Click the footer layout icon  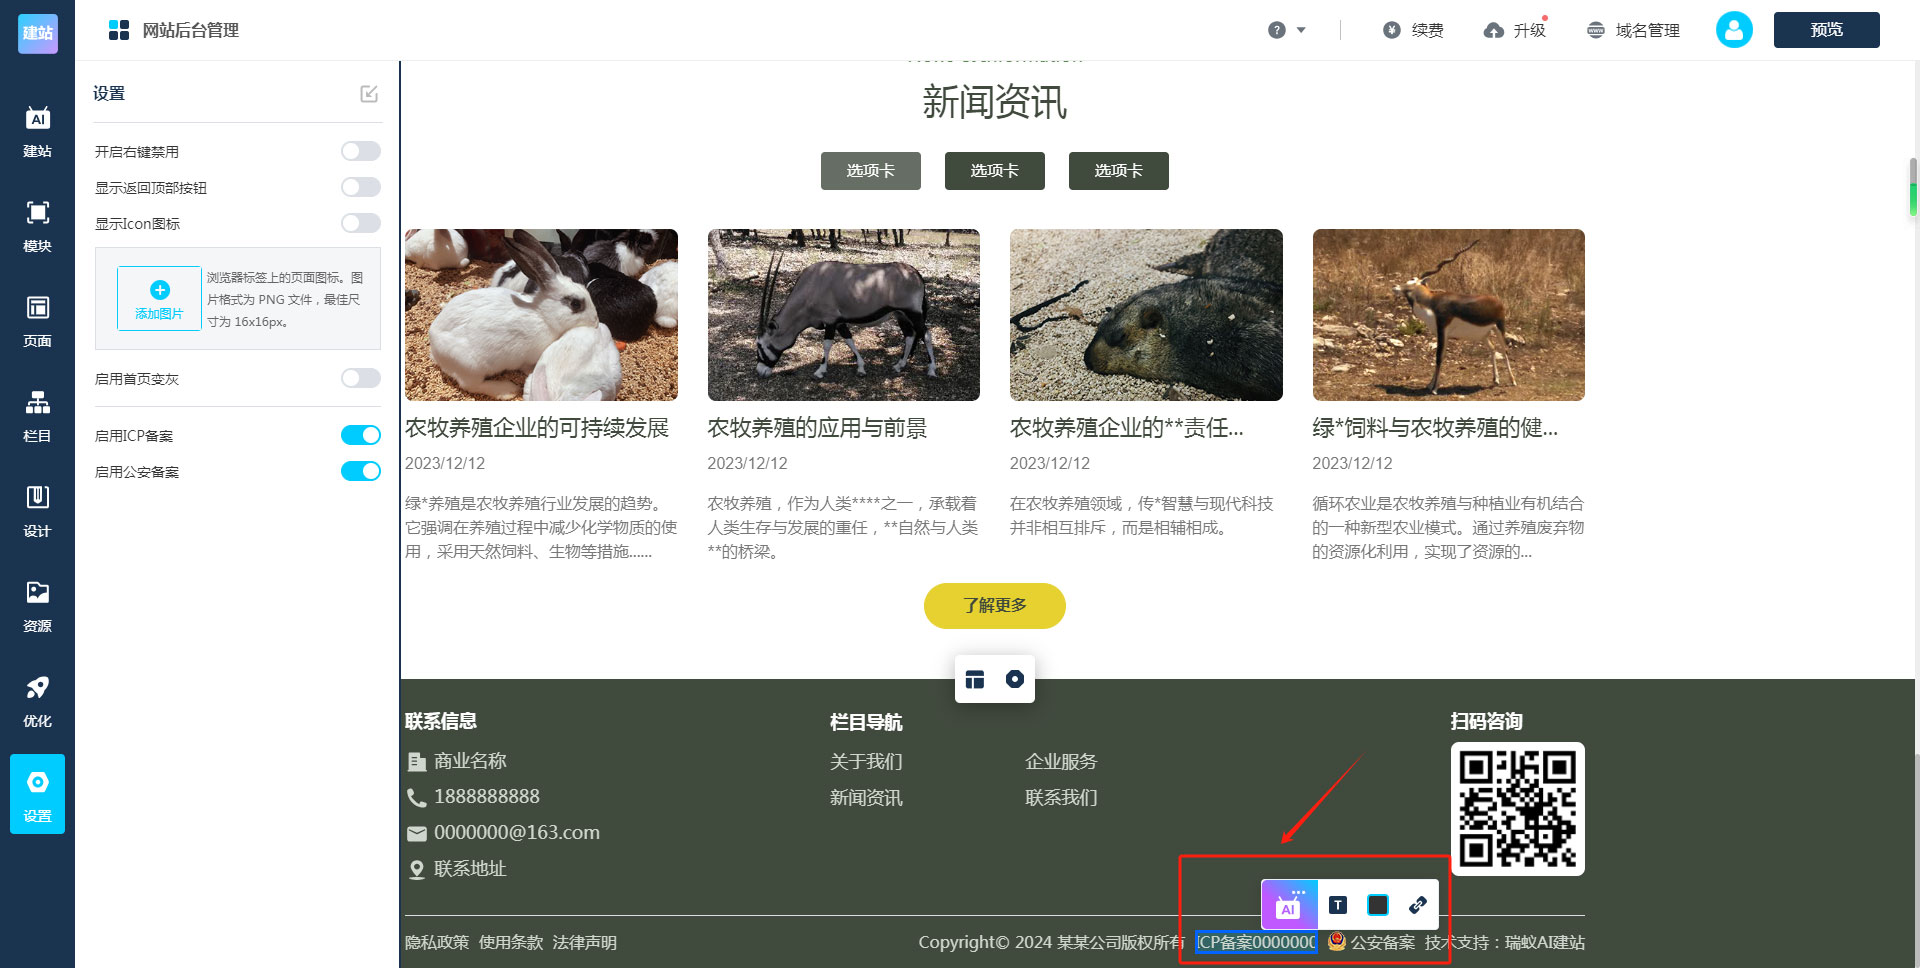click(x=975, y=679)
